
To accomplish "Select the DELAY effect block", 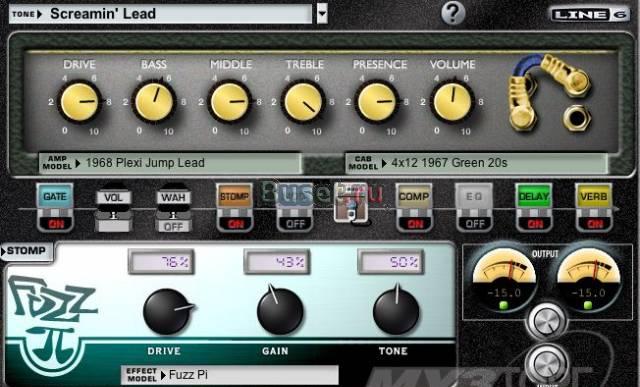I will [x=534, y=197].
